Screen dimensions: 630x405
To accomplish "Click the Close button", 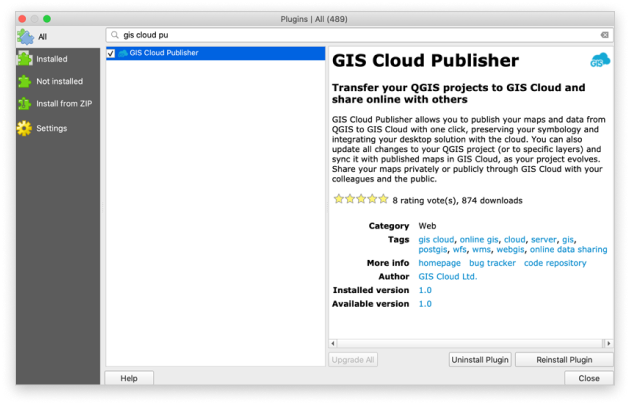I will 589,378.
